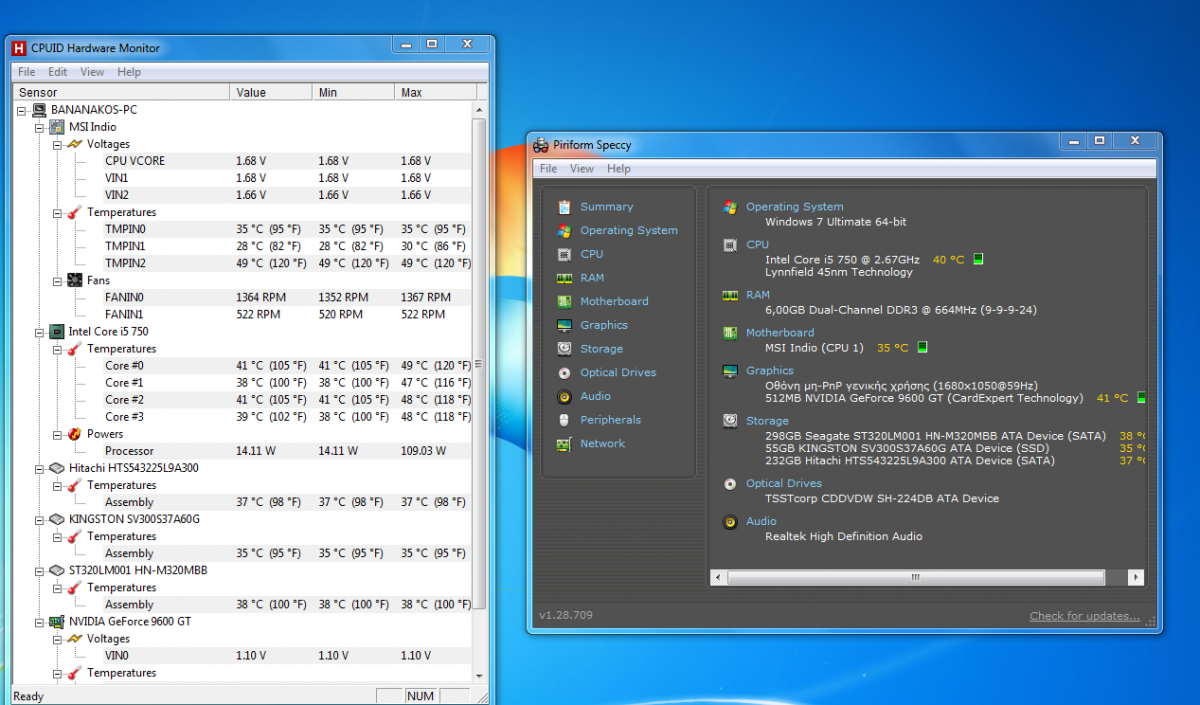
Task: Open CPU heading link in Speccy summary panel
Action: (x=758, y=244)
